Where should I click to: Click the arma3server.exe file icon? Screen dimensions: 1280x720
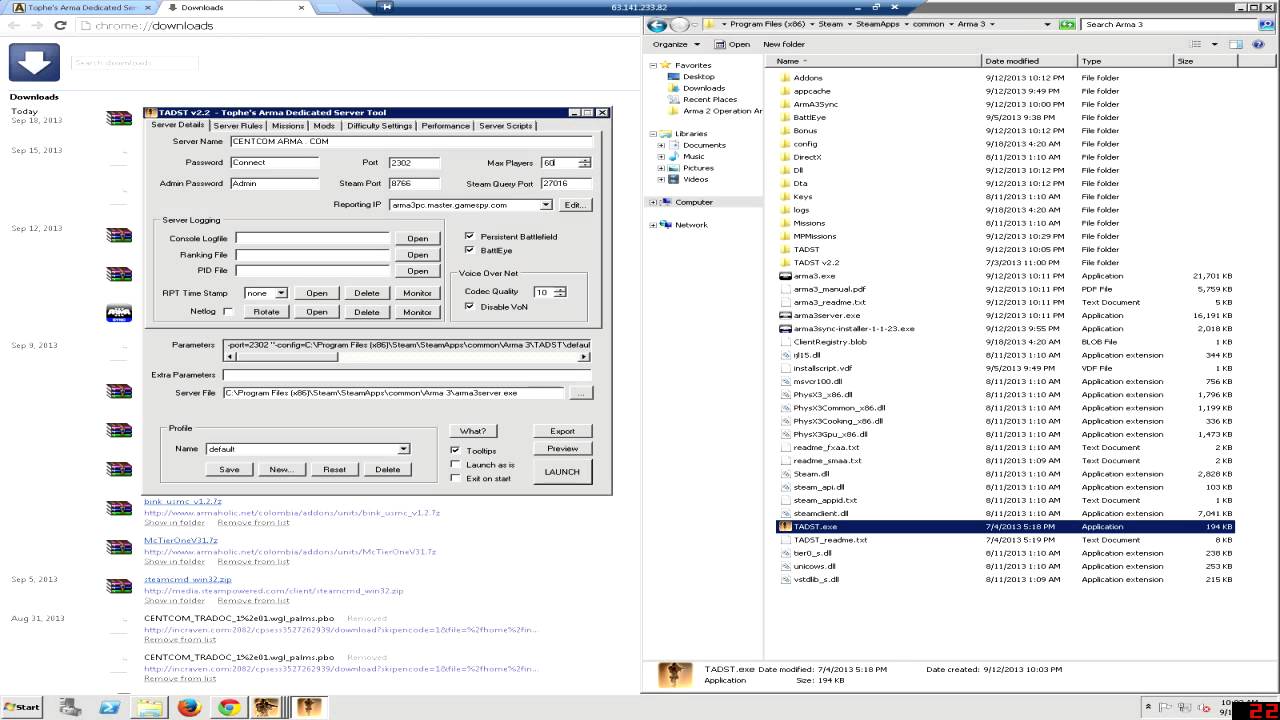tap(785, 315)
